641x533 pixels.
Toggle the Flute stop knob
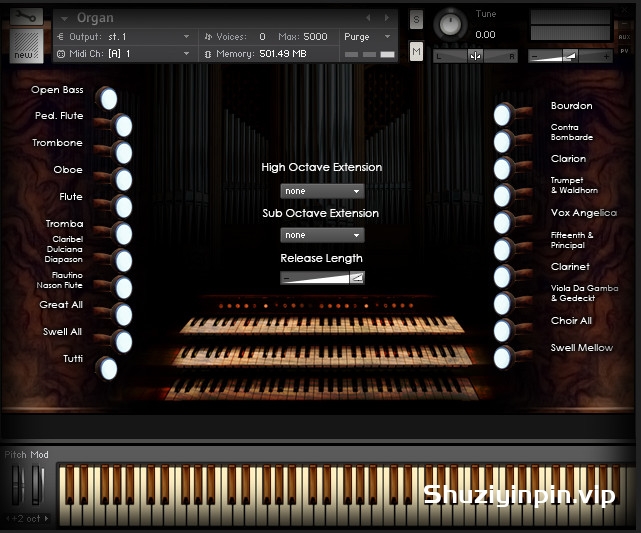(x=123, y=207)
